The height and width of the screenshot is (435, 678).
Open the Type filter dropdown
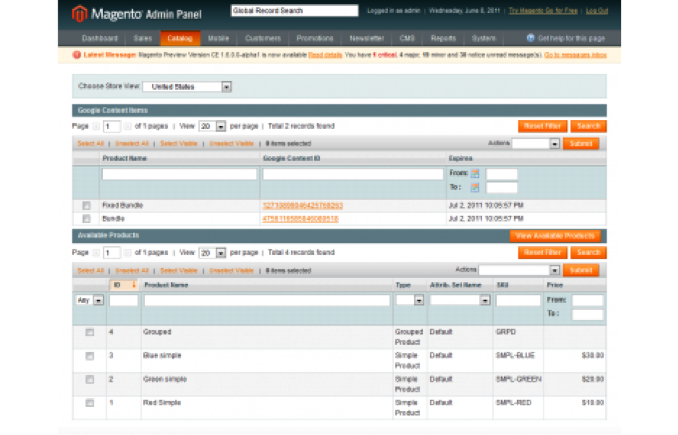point(410,300)
